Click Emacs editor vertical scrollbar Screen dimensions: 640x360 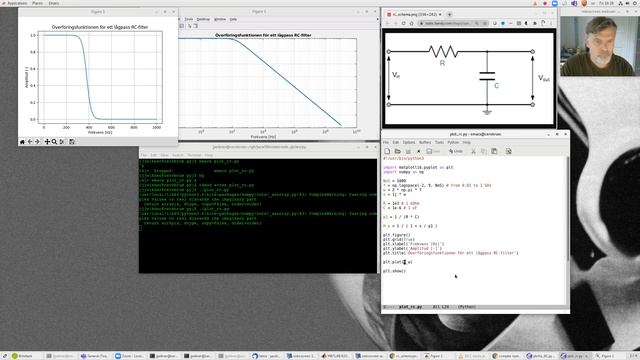568,230
